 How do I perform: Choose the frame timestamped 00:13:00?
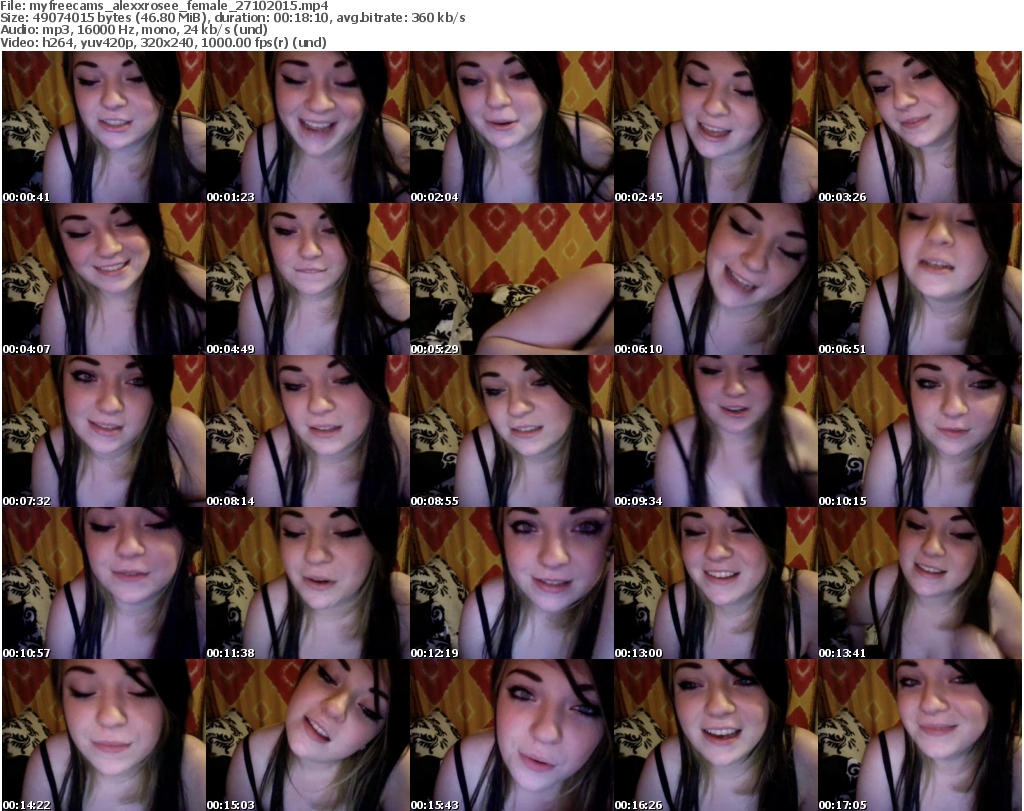point(716,583)
